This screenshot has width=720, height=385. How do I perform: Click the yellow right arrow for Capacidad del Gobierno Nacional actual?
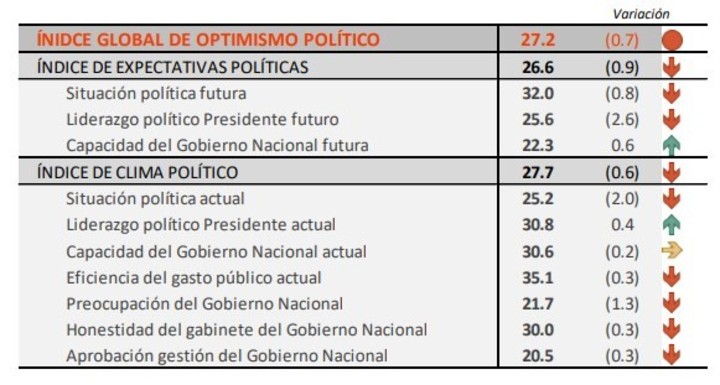point(672,251)
